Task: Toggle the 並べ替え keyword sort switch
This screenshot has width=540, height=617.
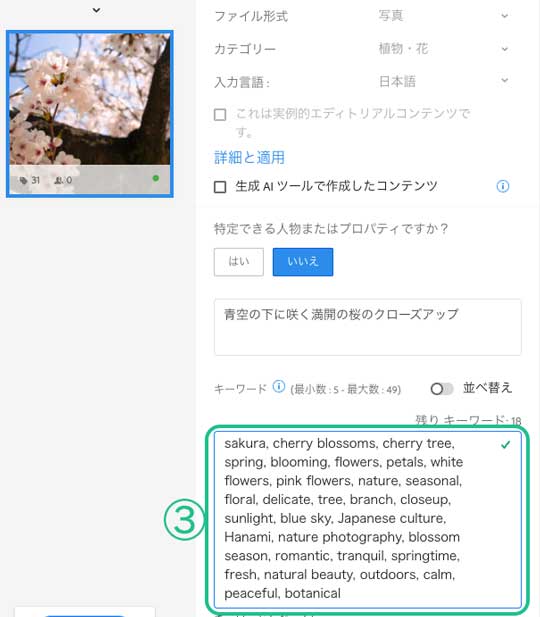Action: pyautogui.click(x=442, y=389)
